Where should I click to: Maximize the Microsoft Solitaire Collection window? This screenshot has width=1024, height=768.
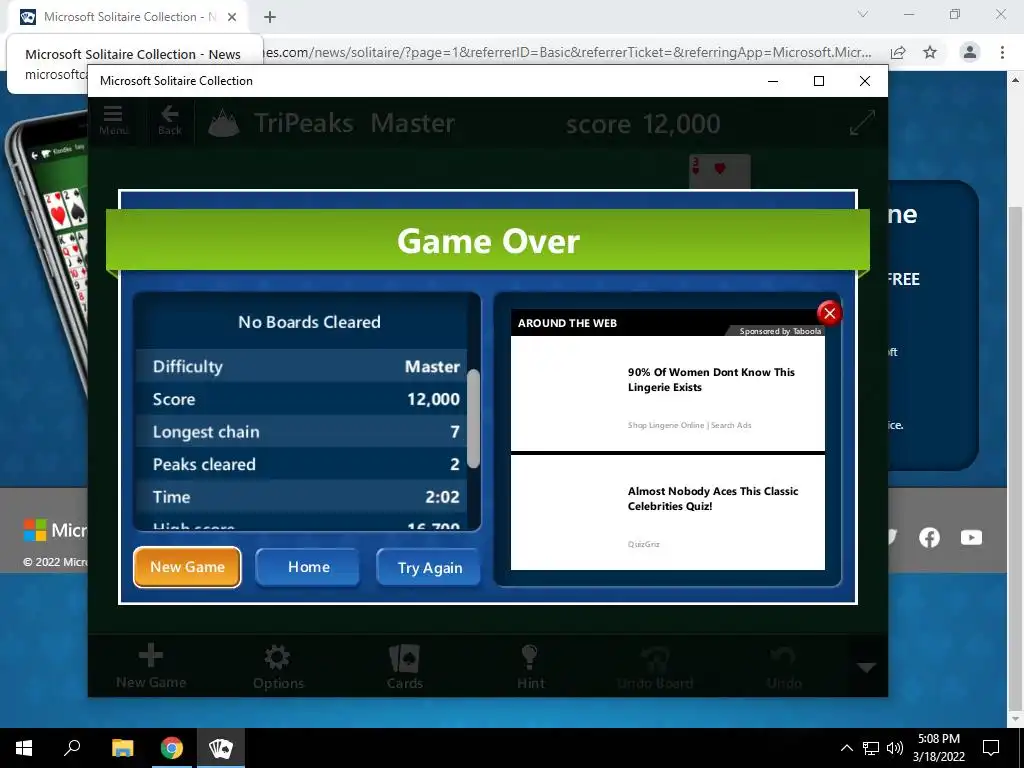click(818, 81)
